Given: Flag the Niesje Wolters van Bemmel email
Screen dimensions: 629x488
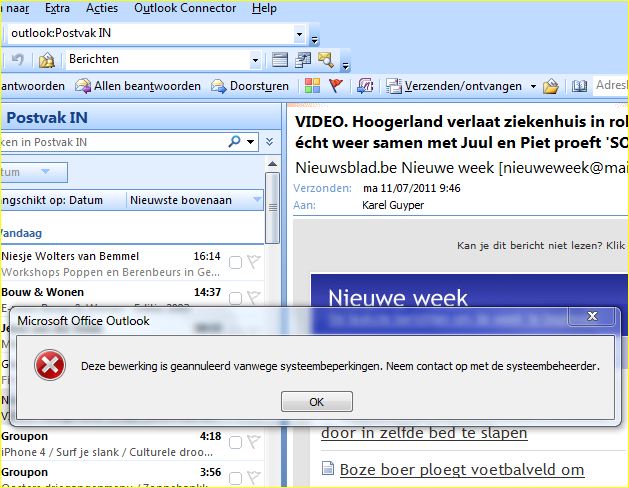Looking at the screenshot, I should click(254, 262).
